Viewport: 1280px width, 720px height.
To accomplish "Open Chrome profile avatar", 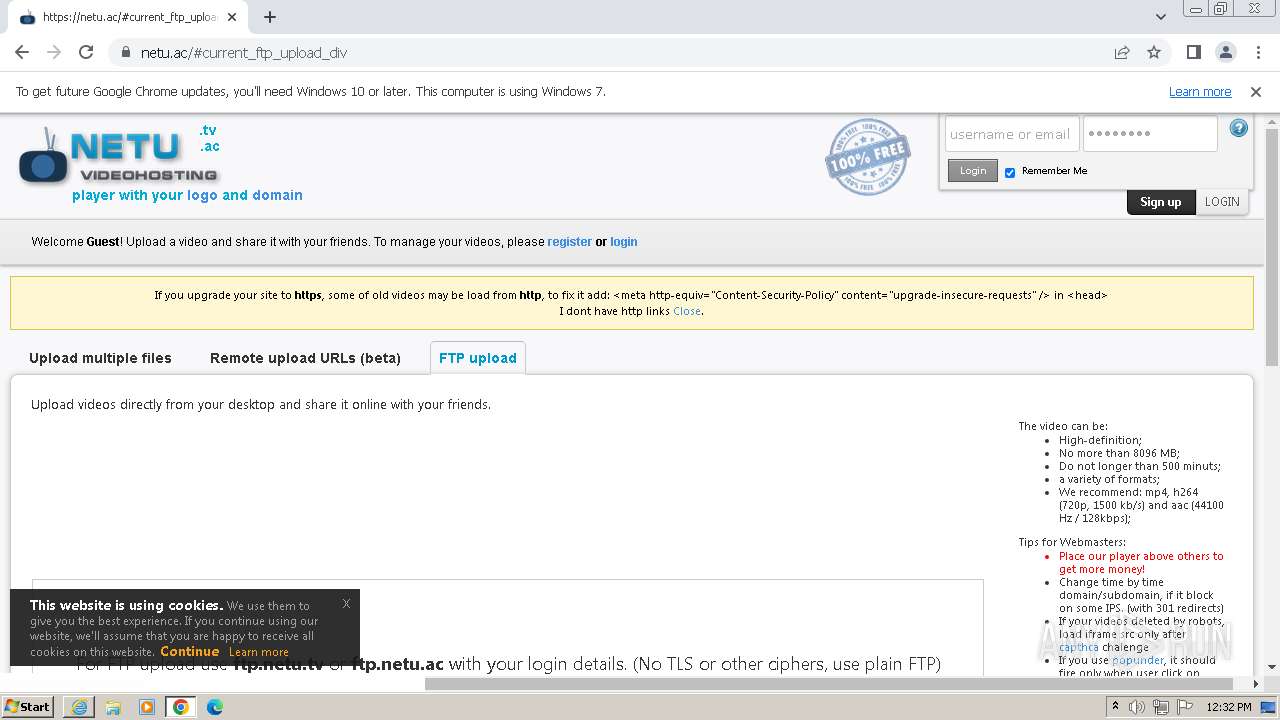I will (1226, 53).
